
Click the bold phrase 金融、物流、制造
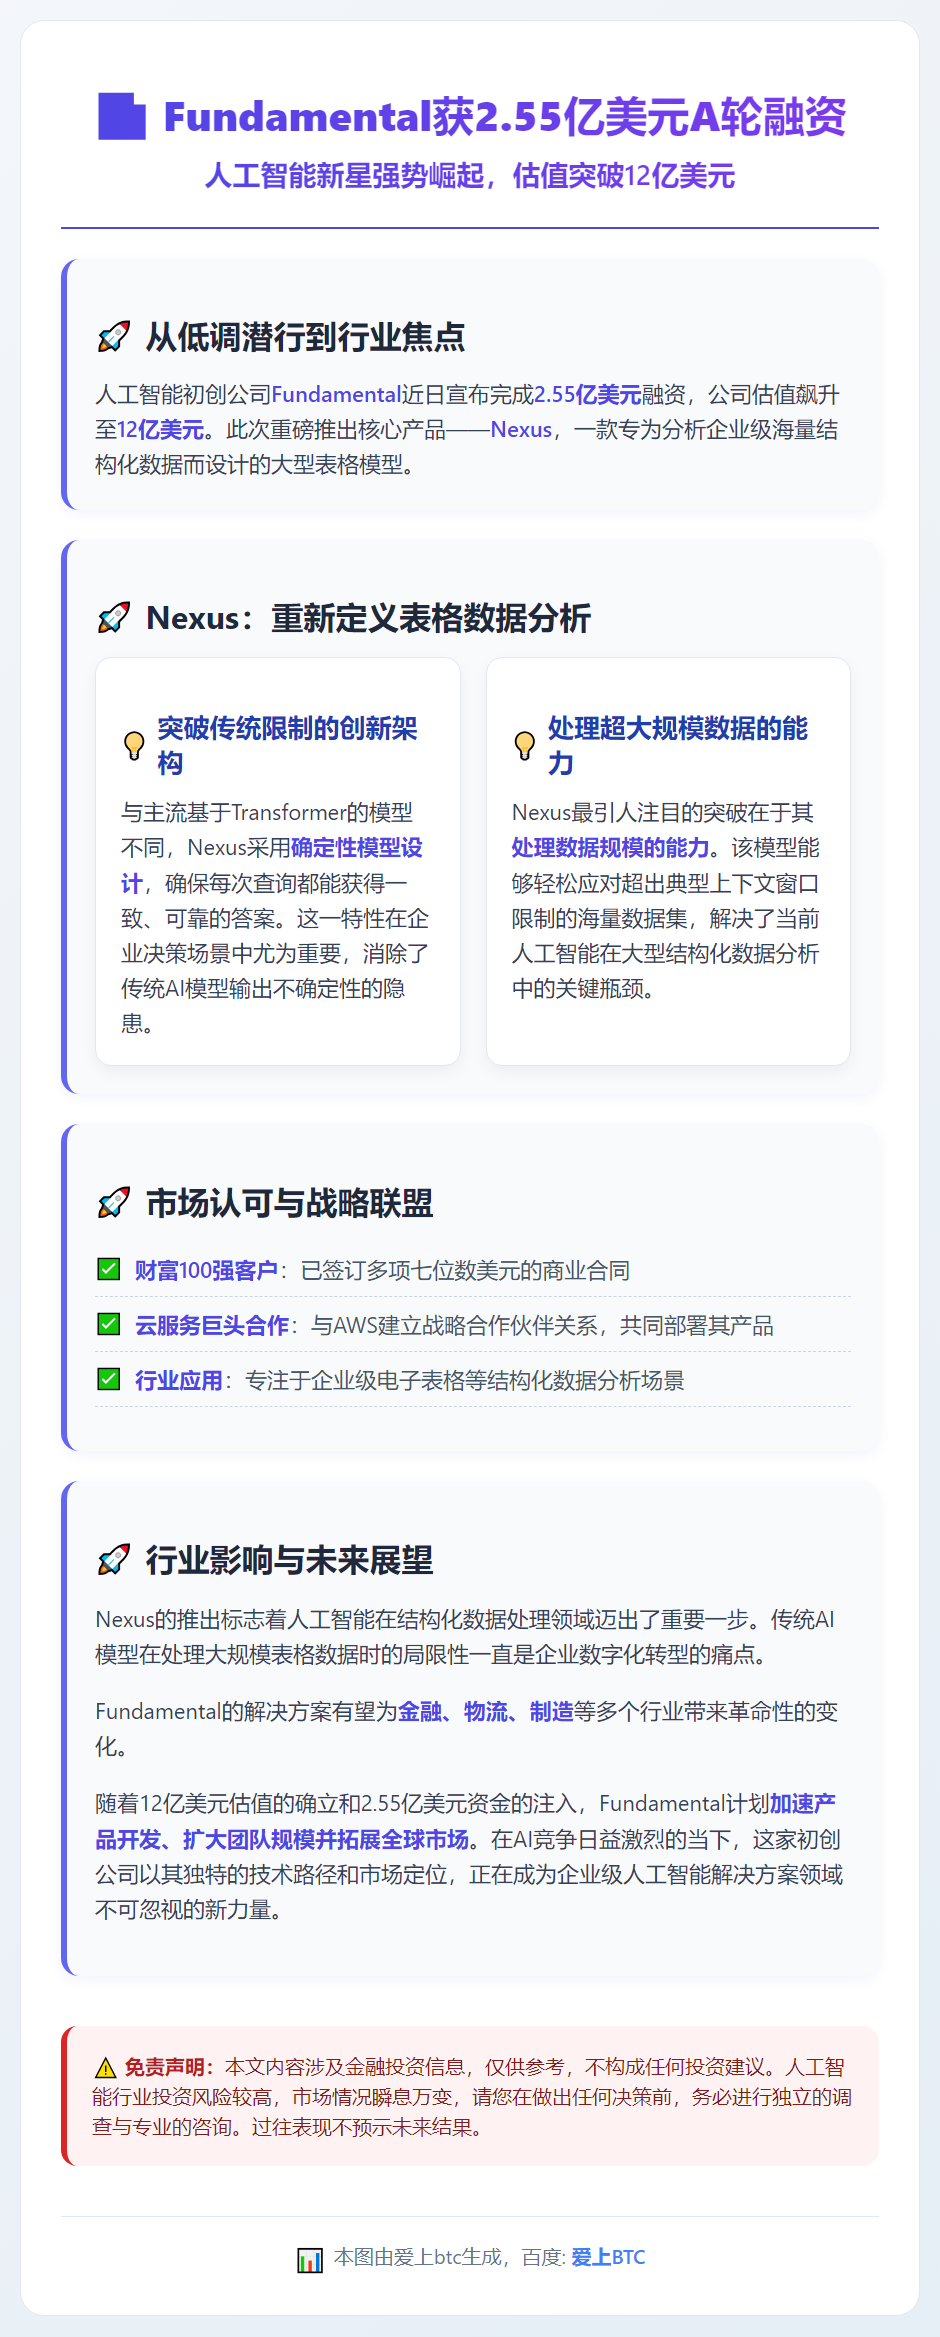point(486,1711)
